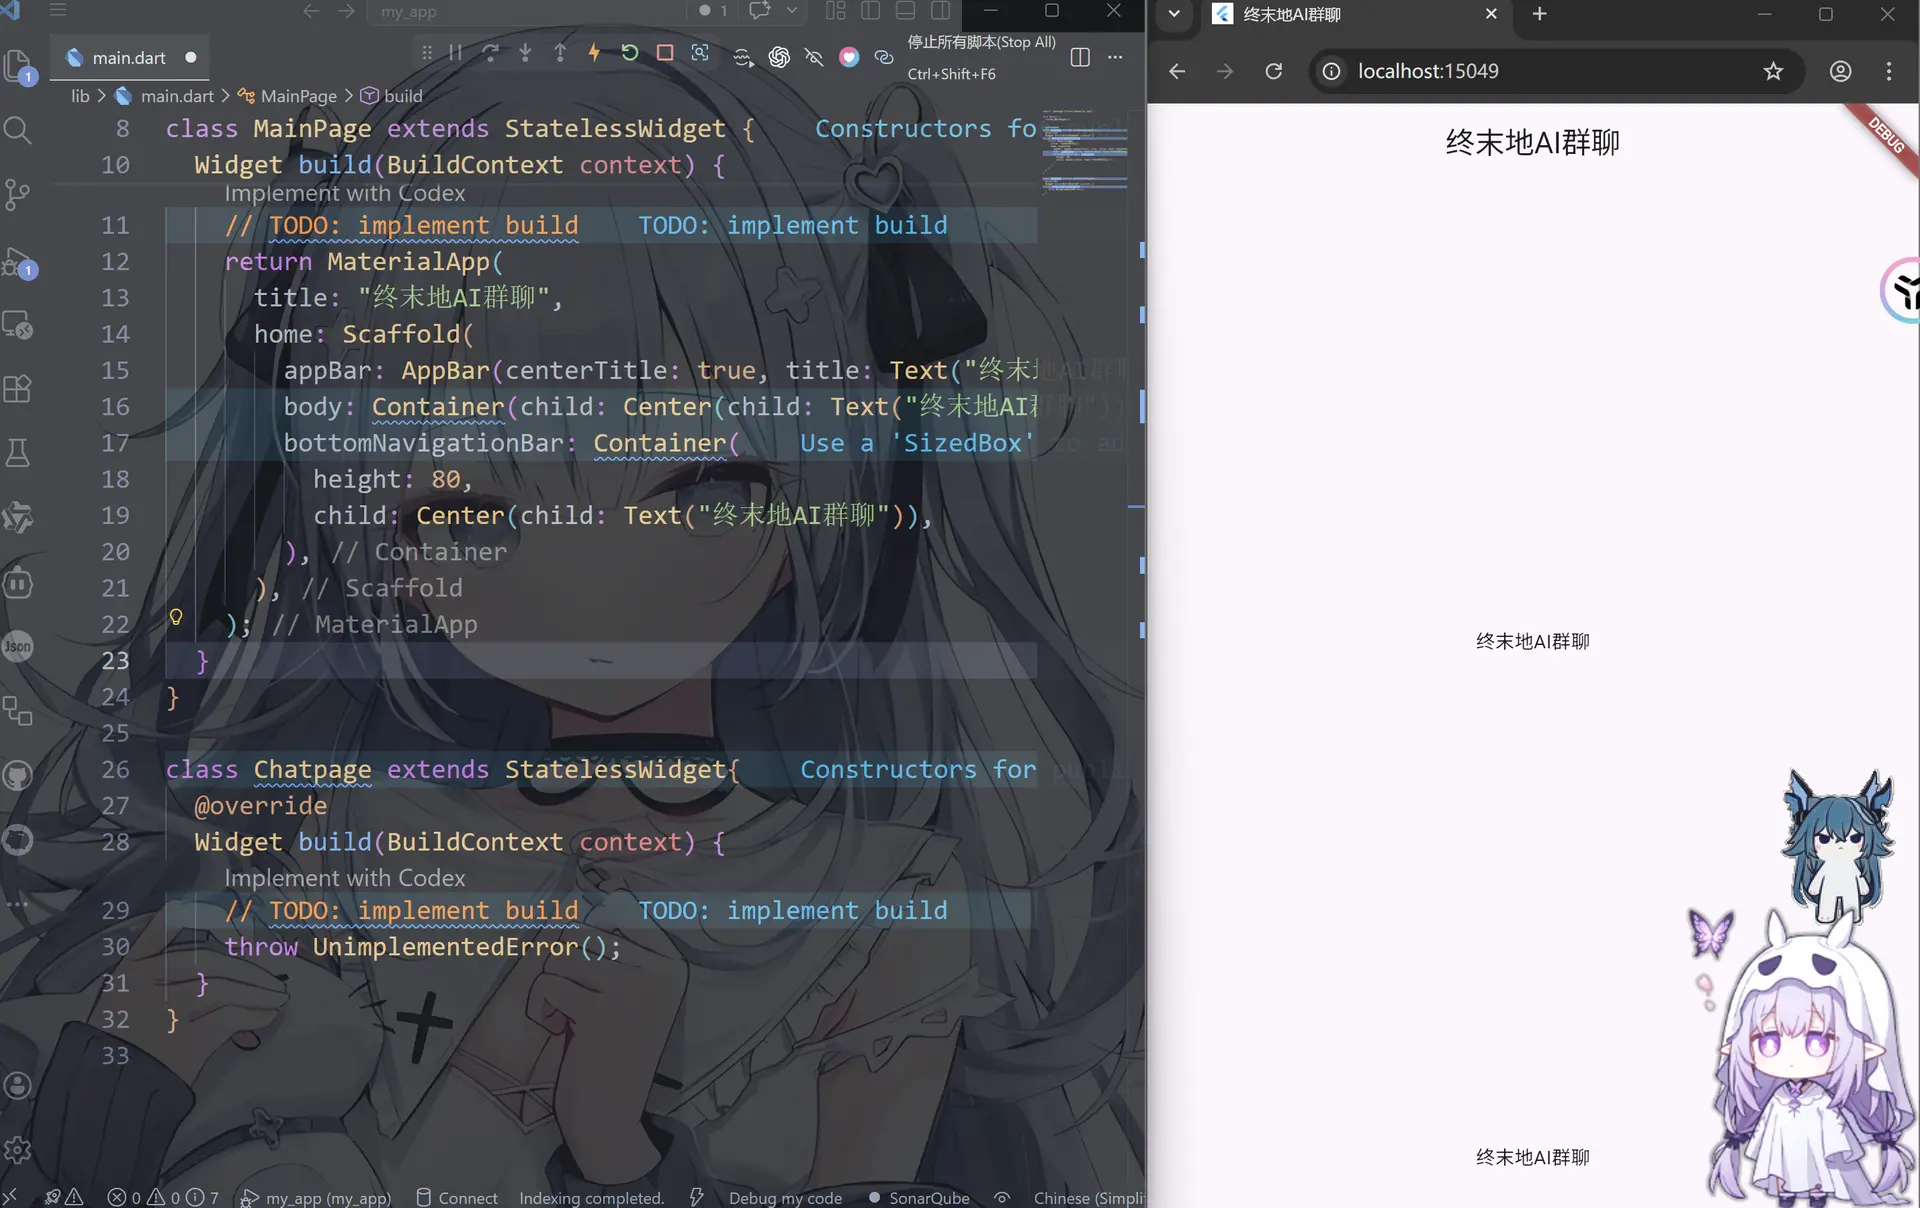The image size is (1920, 1208).
Task: Open a new browser tab
Action: 1539,14
